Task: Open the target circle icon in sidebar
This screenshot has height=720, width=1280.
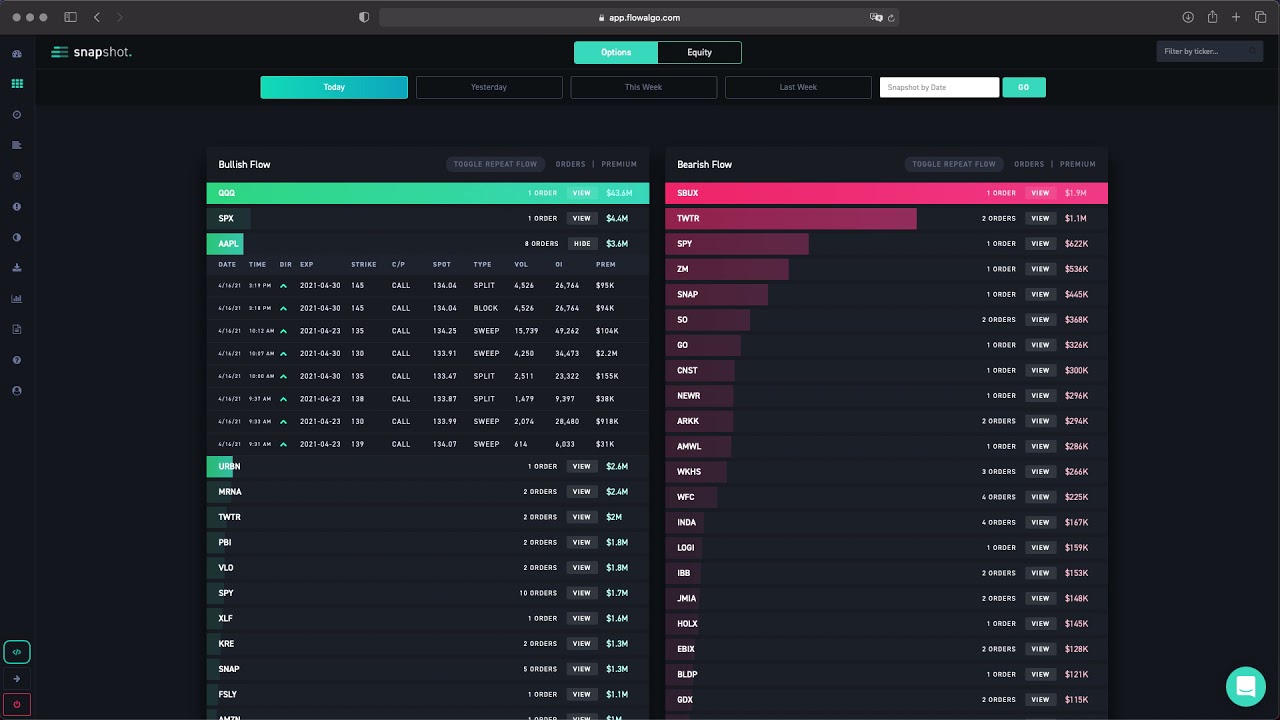Action: (x=17, y=176)
